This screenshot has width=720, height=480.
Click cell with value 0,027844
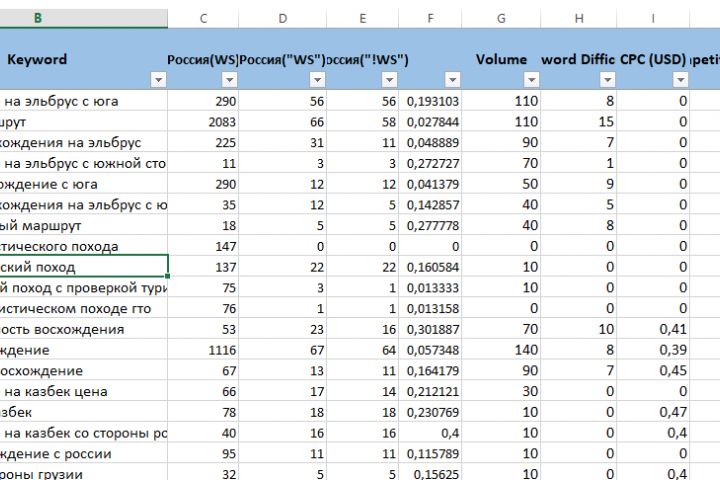430,122
